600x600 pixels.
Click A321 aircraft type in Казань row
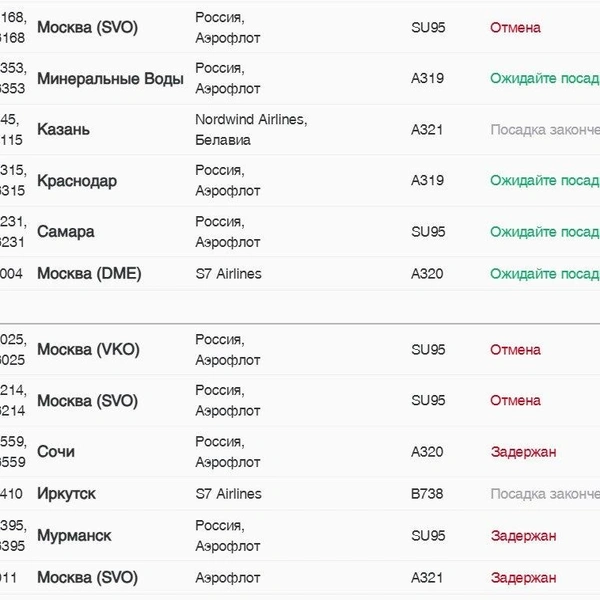(x=427, y=130)
